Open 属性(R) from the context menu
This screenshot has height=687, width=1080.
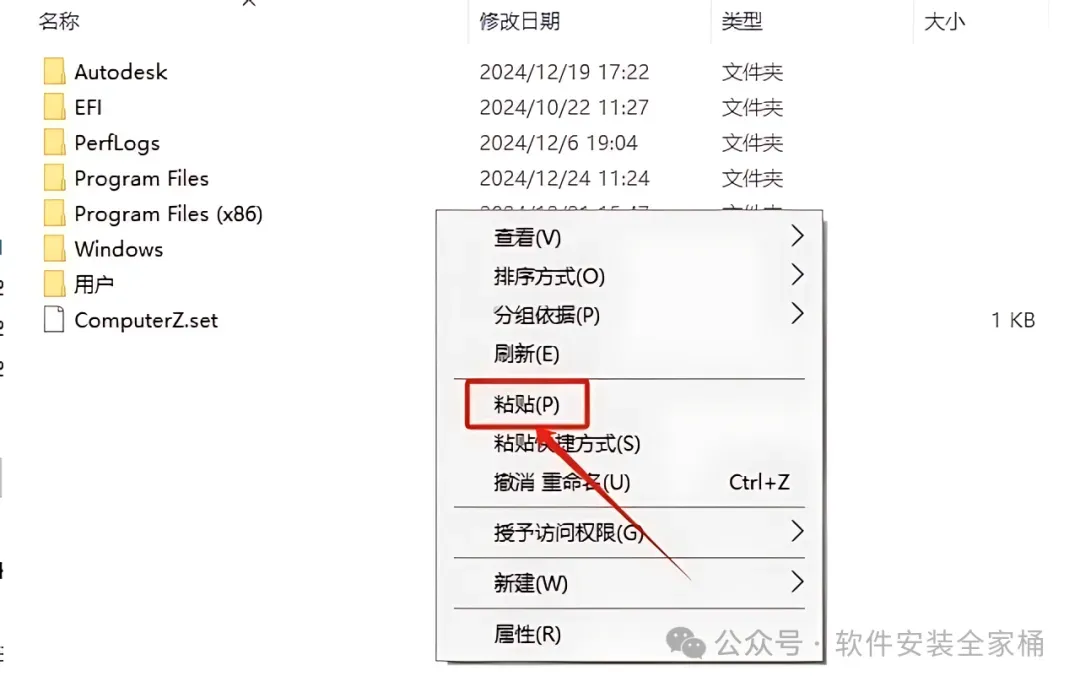(527, 633)
